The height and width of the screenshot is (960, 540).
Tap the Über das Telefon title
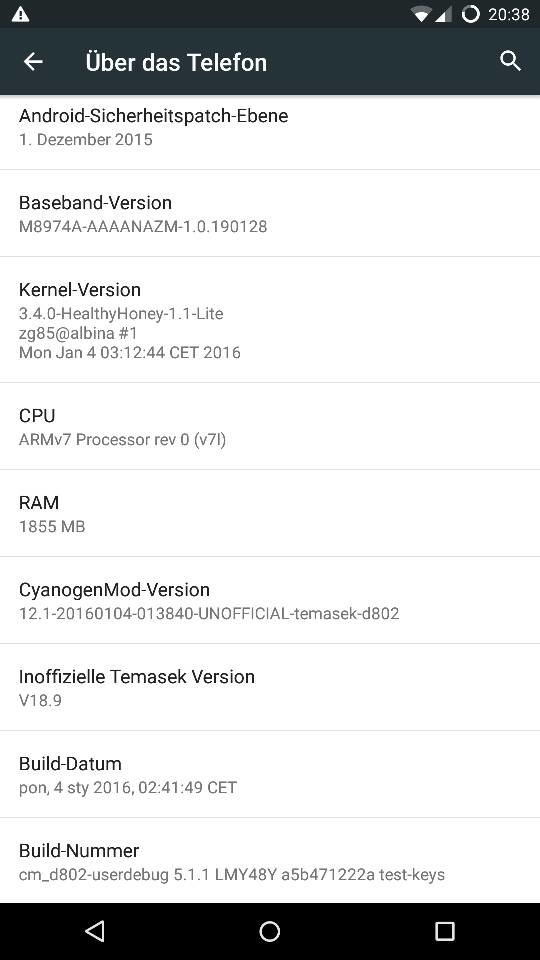pyautogui.click(x=176, y=62)
